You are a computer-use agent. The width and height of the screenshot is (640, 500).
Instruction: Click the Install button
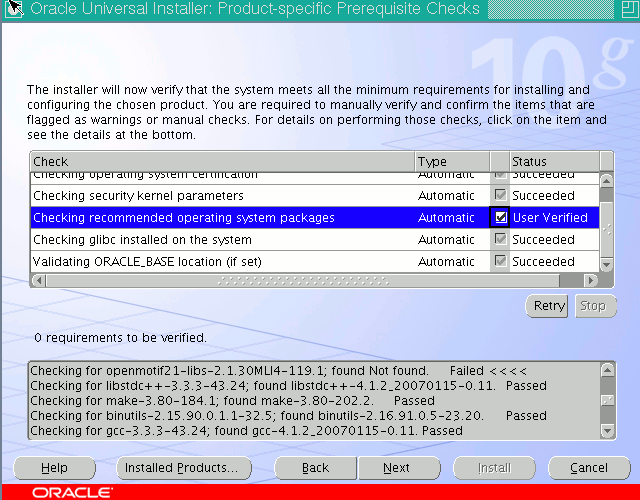click(494, 468)
